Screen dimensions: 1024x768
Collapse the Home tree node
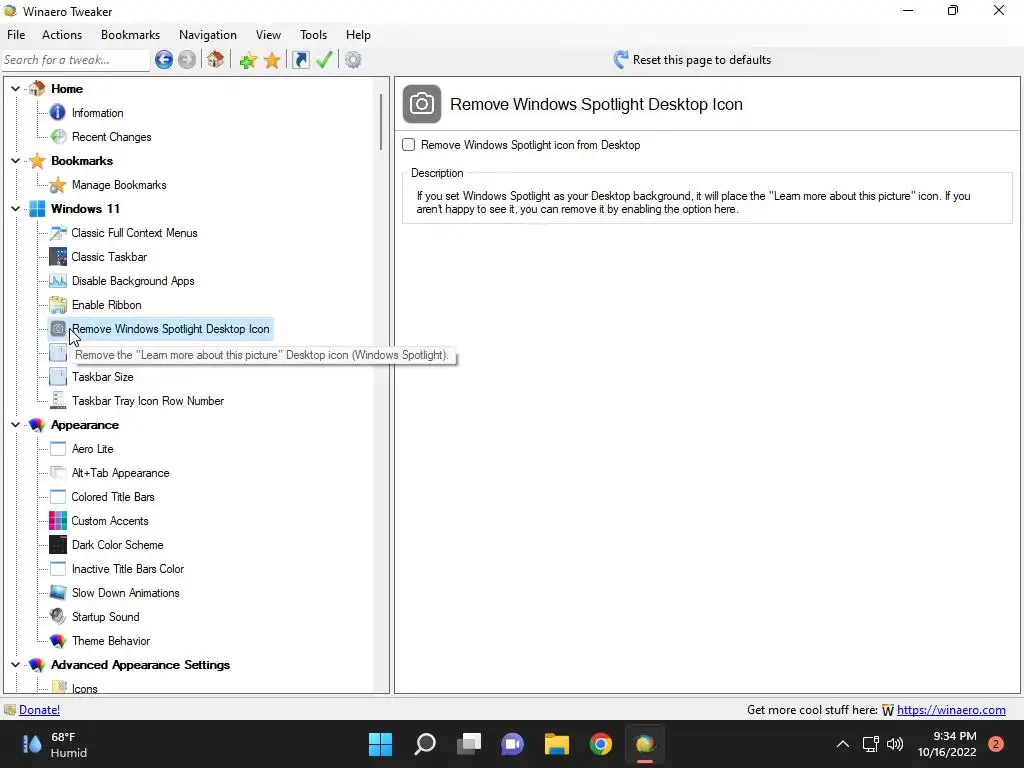click(16, 88)
